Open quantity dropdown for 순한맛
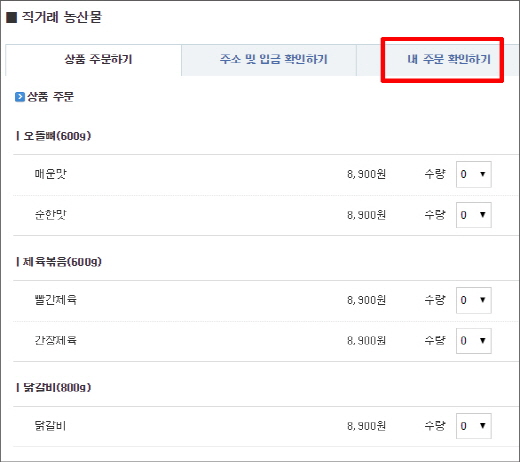 pyautogui.click(x=474, y=215)
